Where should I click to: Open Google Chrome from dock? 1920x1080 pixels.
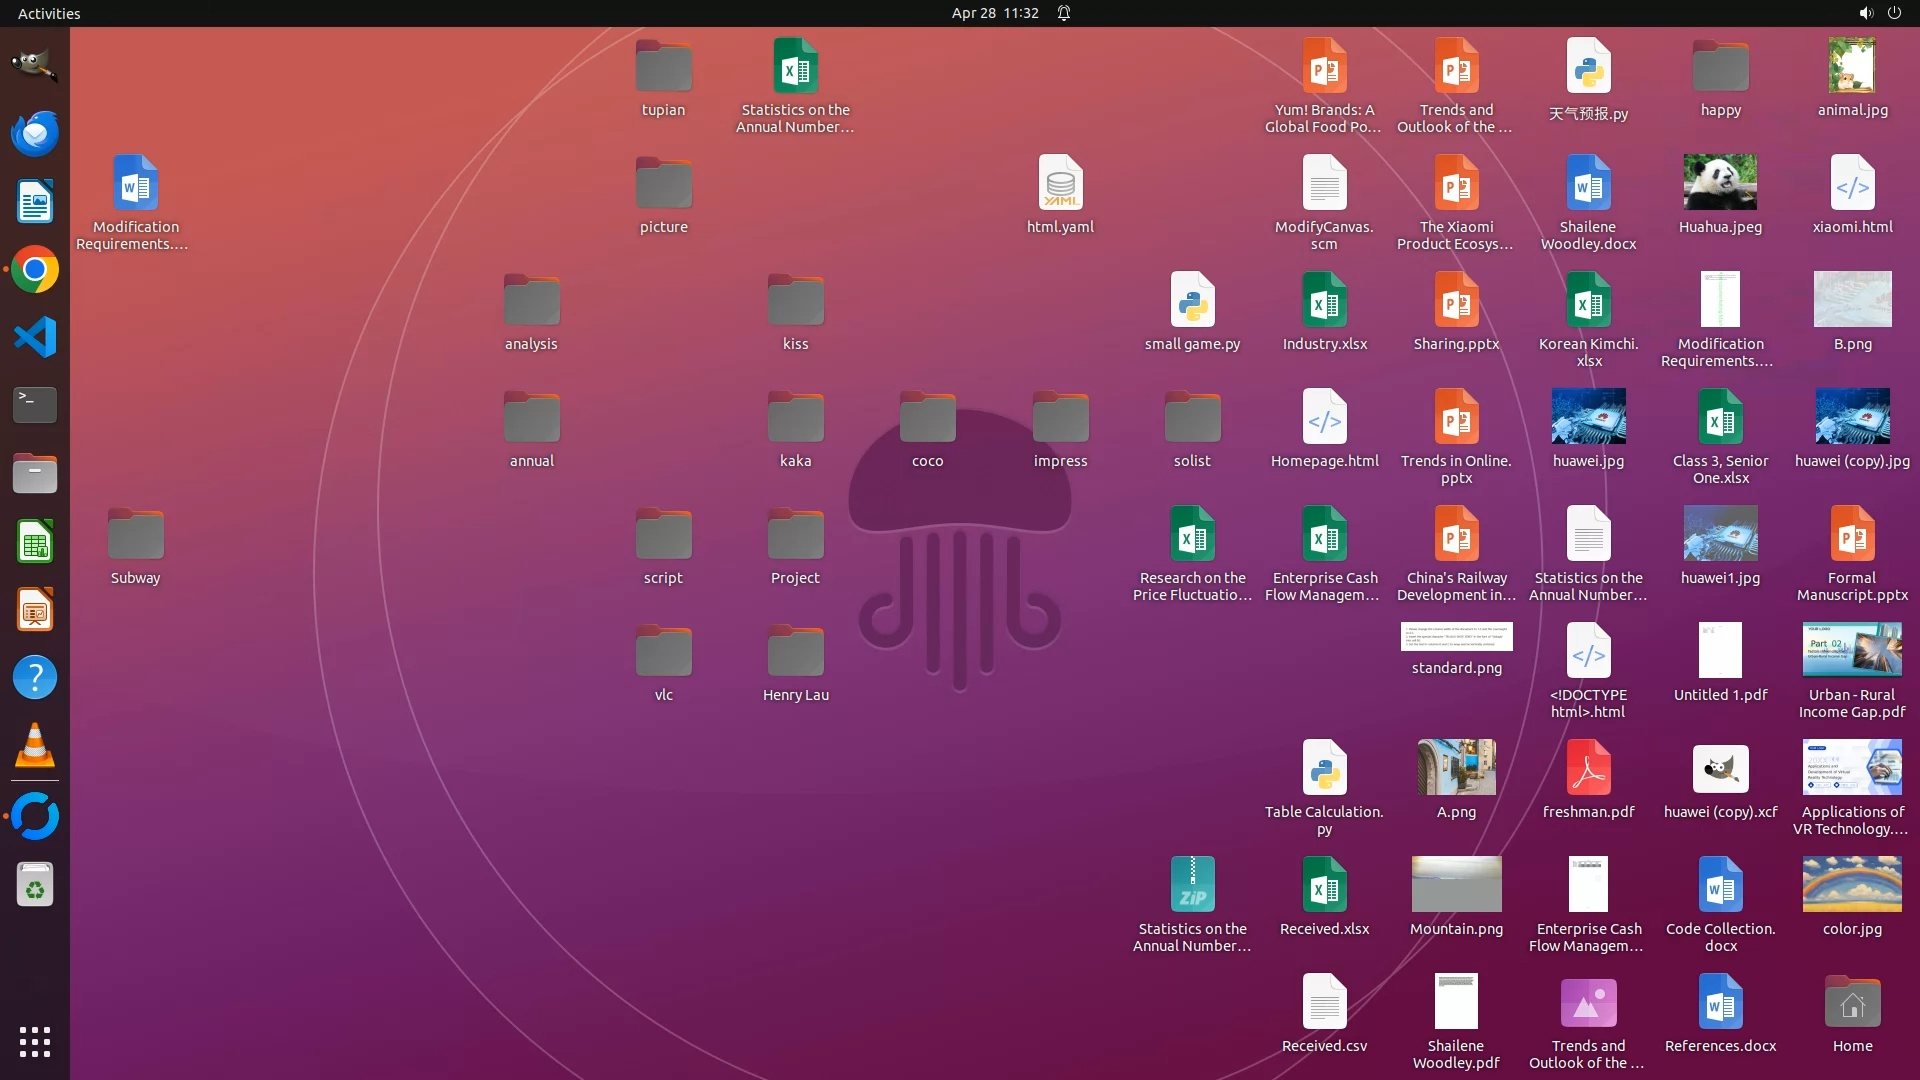pyautogui.click(x=34, y=270)
